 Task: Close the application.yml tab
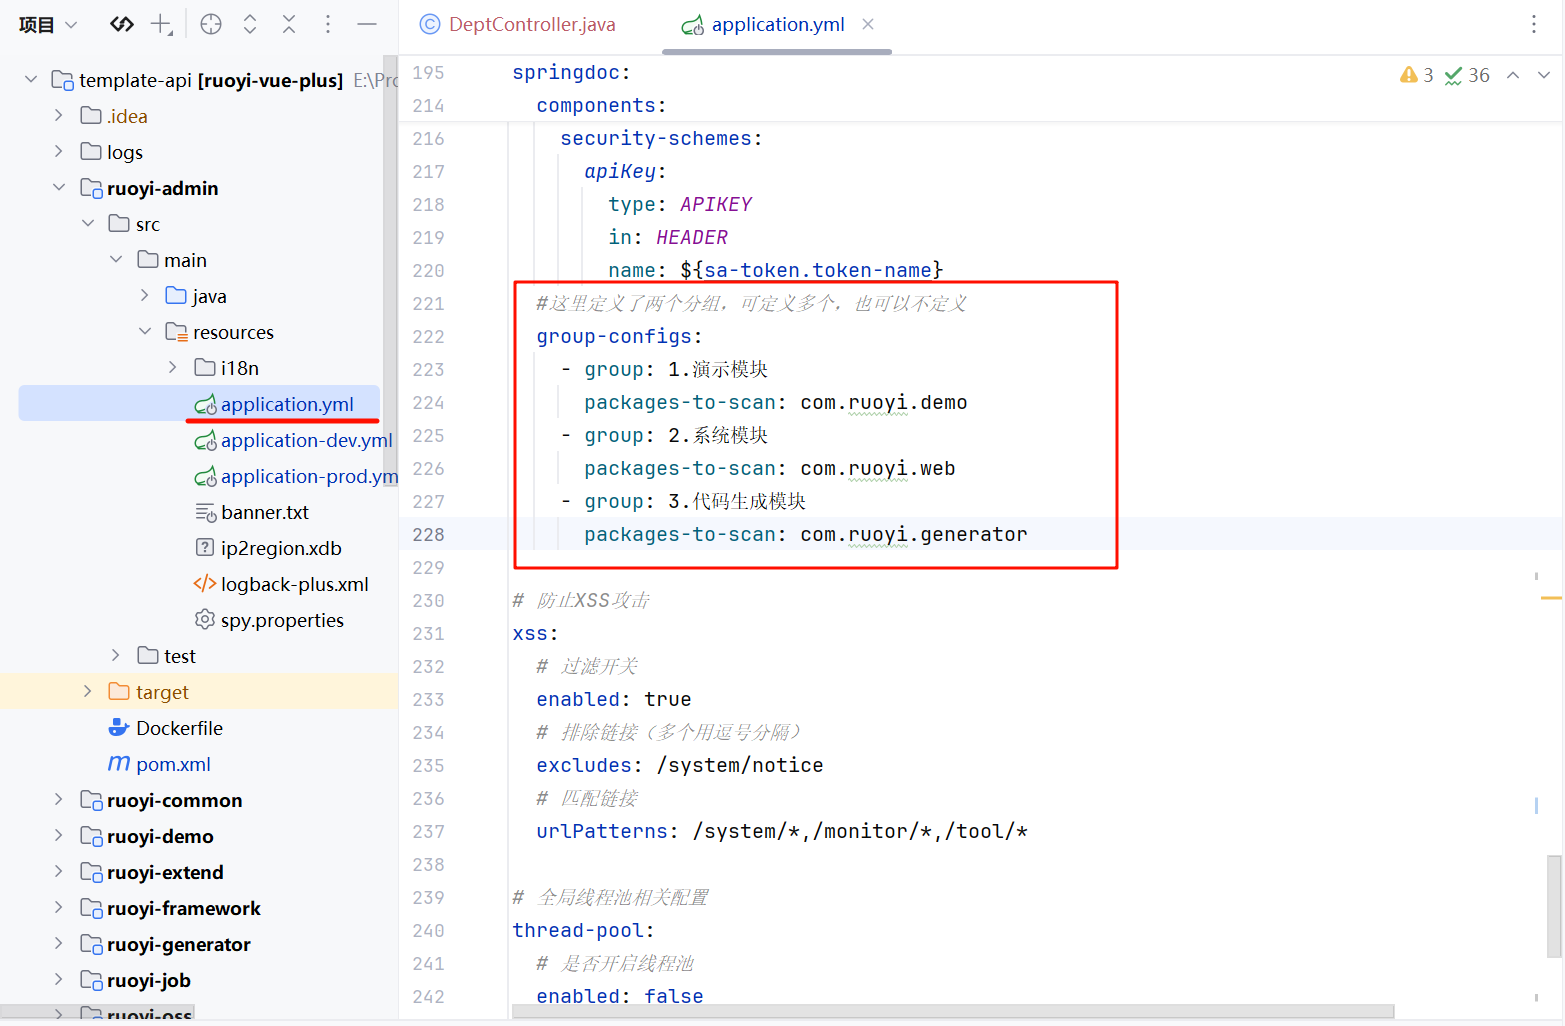point(868,24)
